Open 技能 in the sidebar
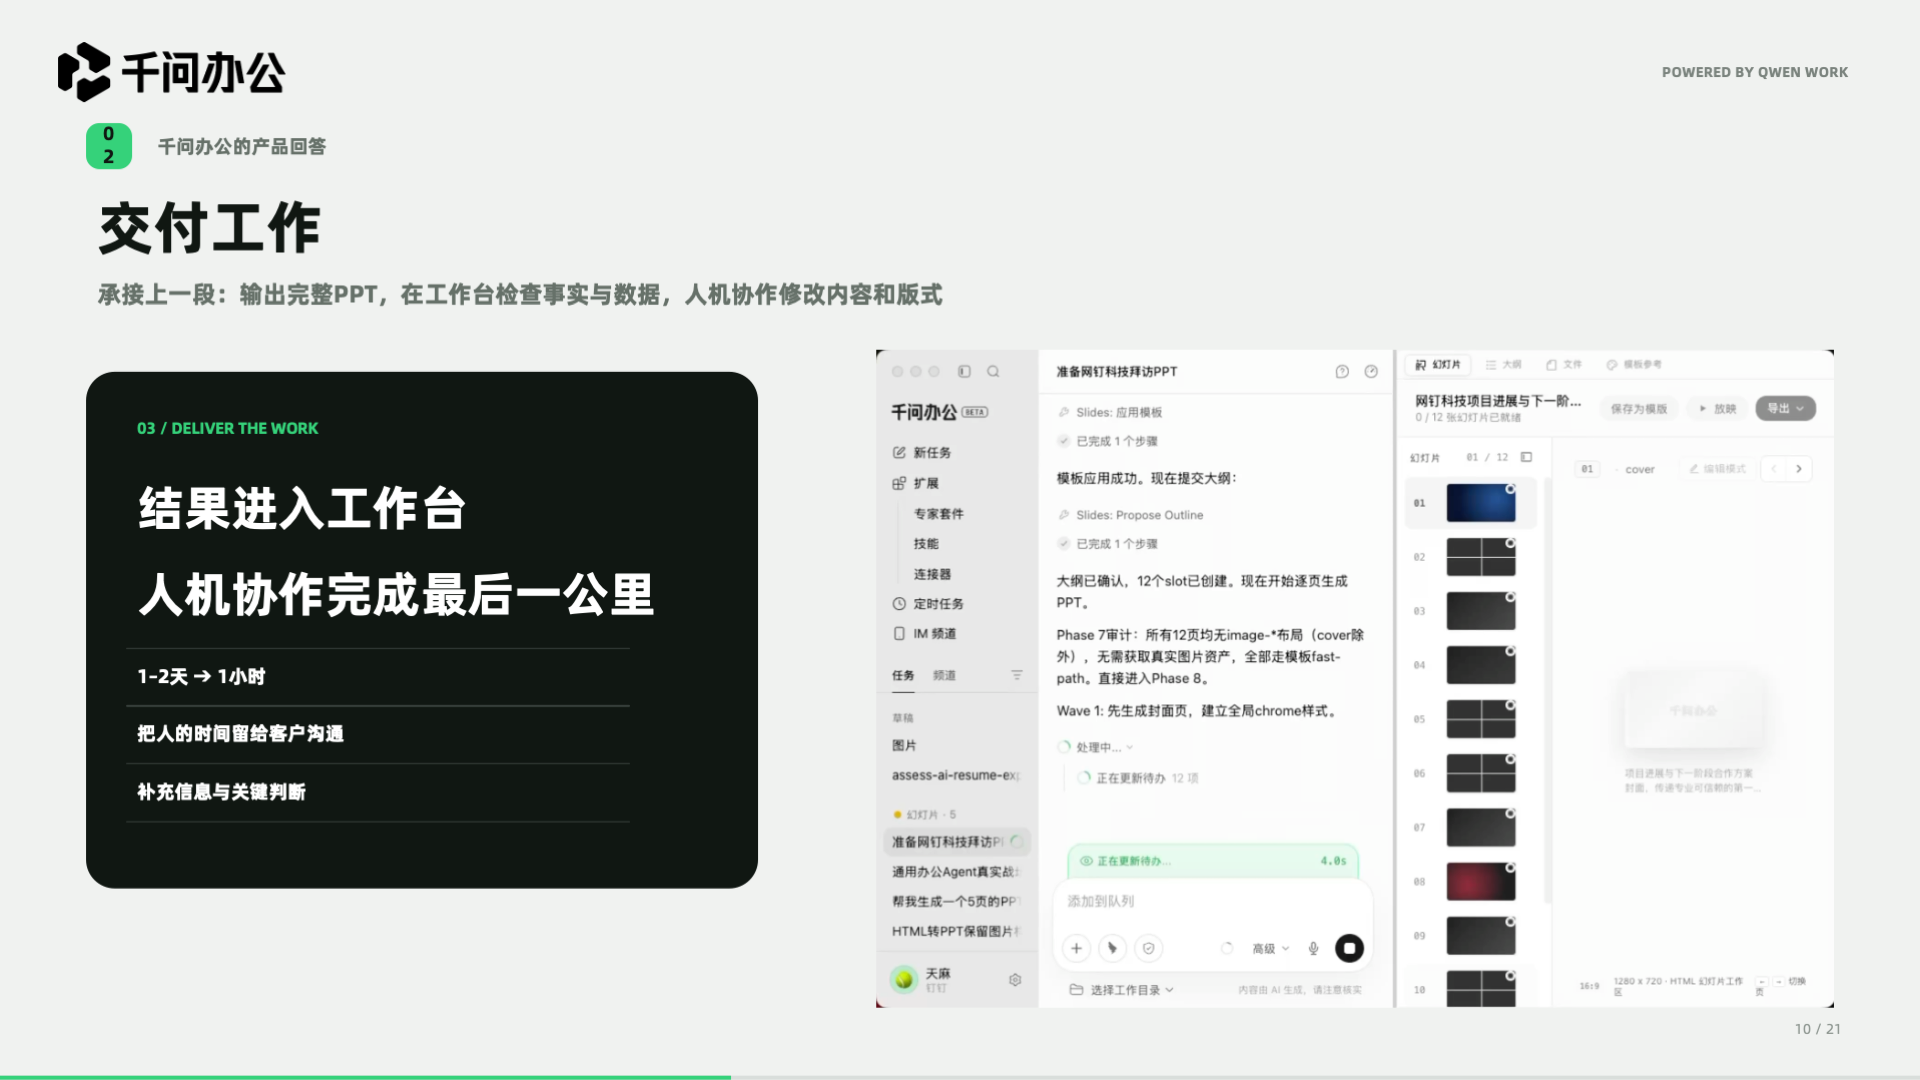This screenshot has width=1920, height=1080. (926, 544)
